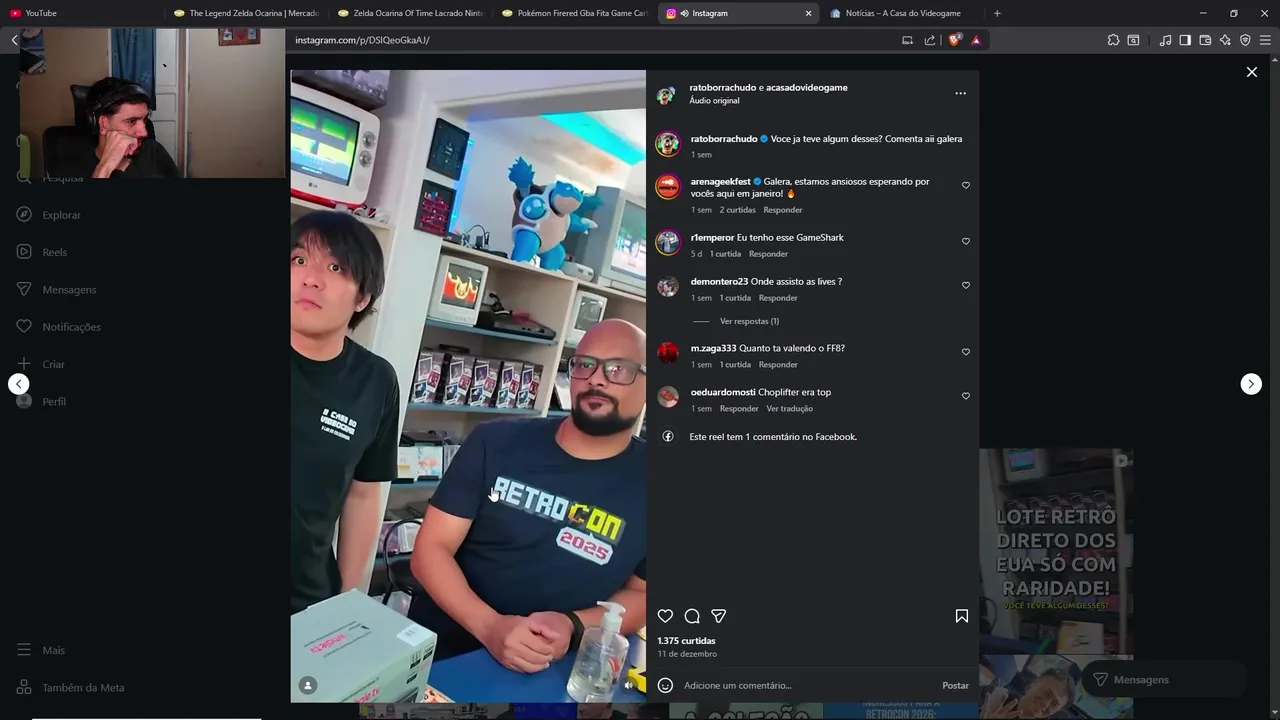
Task: Like r1emperor's comment
Action: (966, 241)
